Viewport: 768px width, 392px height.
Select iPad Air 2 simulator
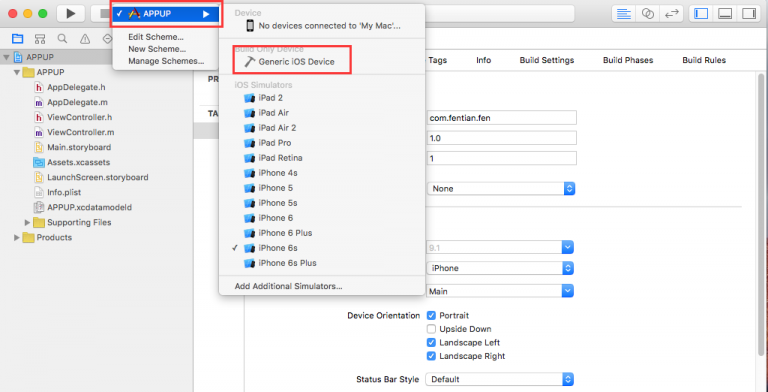[277, 128]
